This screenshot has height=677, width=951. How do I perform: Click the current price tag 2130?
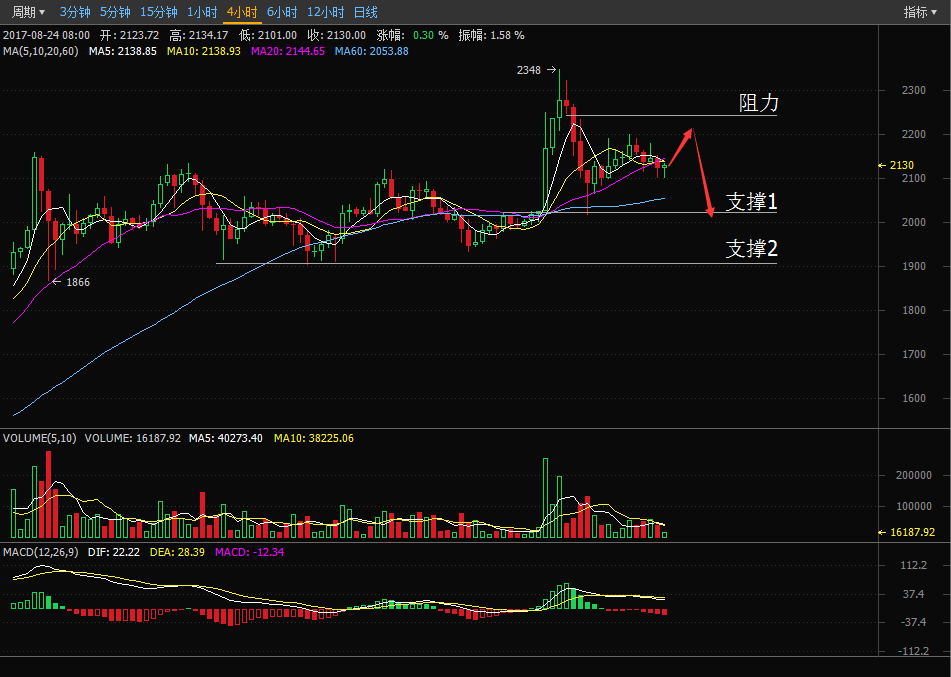click(901, 165)
